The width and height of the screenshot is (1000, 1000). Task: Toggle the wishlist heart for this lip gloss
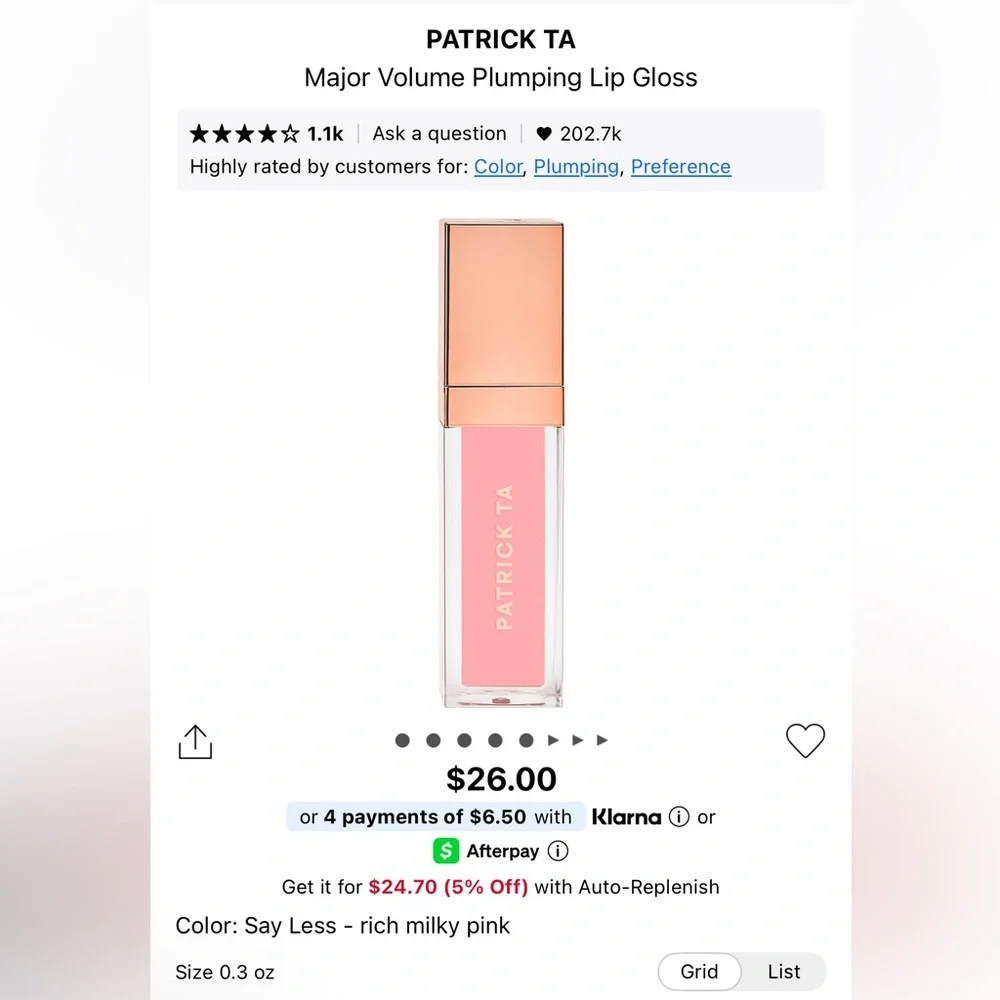coord(805,741)
